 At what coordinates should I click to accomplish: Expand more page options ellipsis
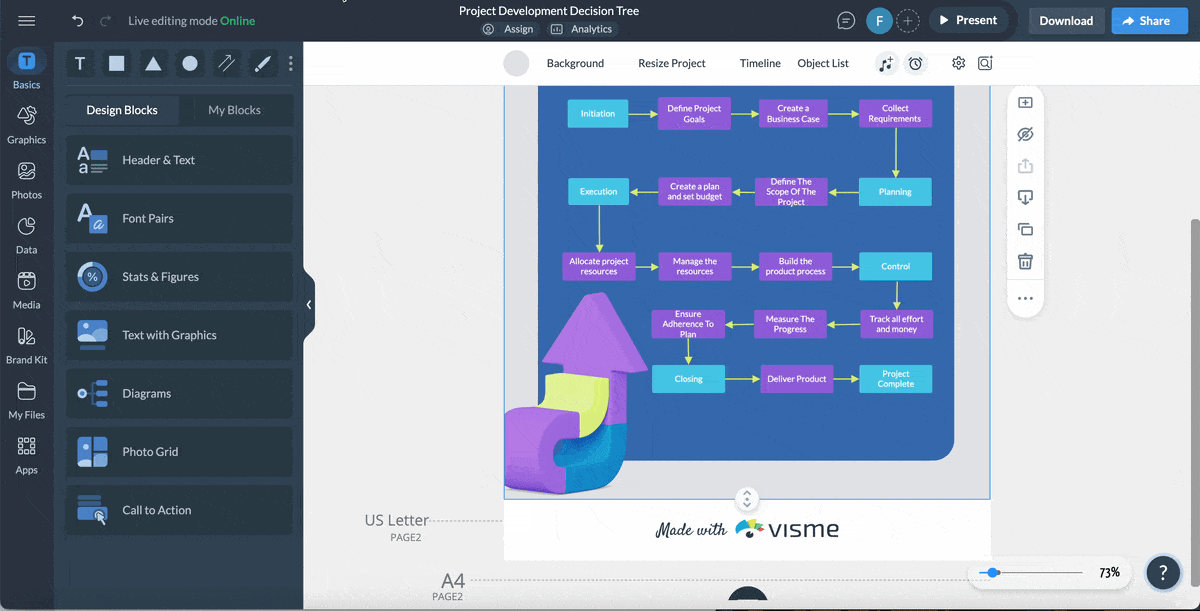[1025, 298]
